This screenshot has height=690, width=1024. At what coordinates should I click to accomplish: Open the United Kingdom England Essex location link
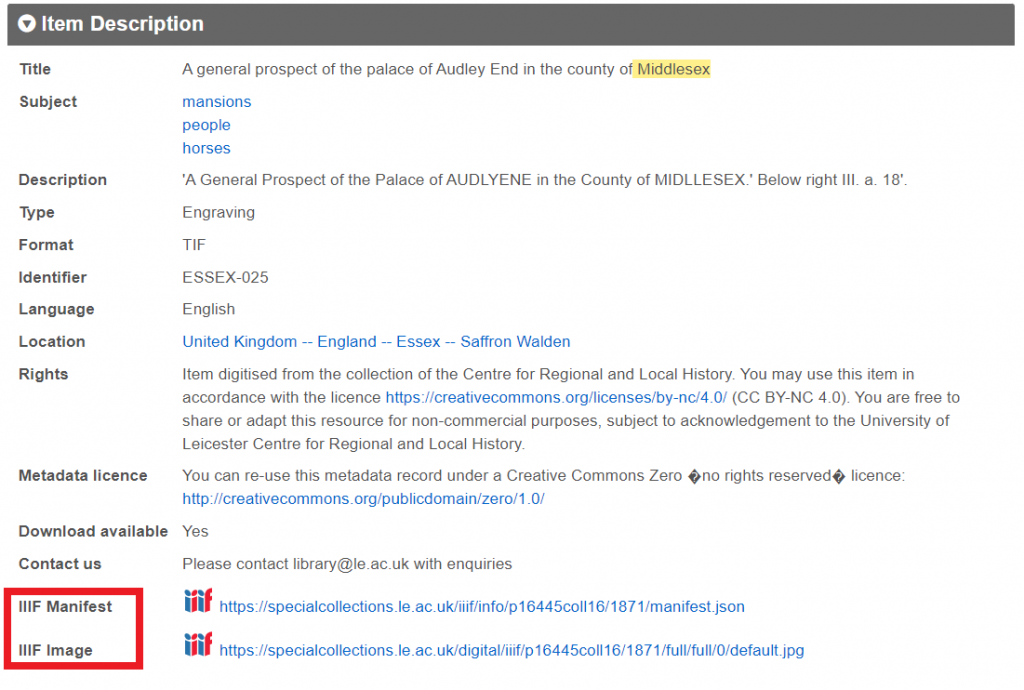[x=376, y=342]
